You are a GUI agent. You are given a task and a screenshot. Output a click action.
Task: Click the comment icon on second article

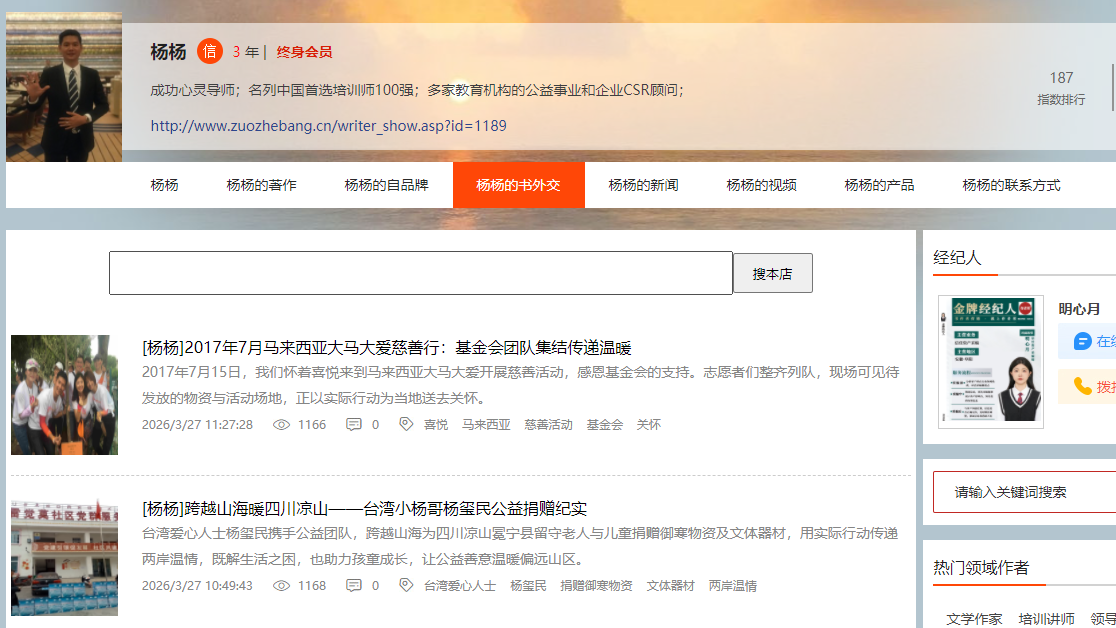[x=354, y=586]
